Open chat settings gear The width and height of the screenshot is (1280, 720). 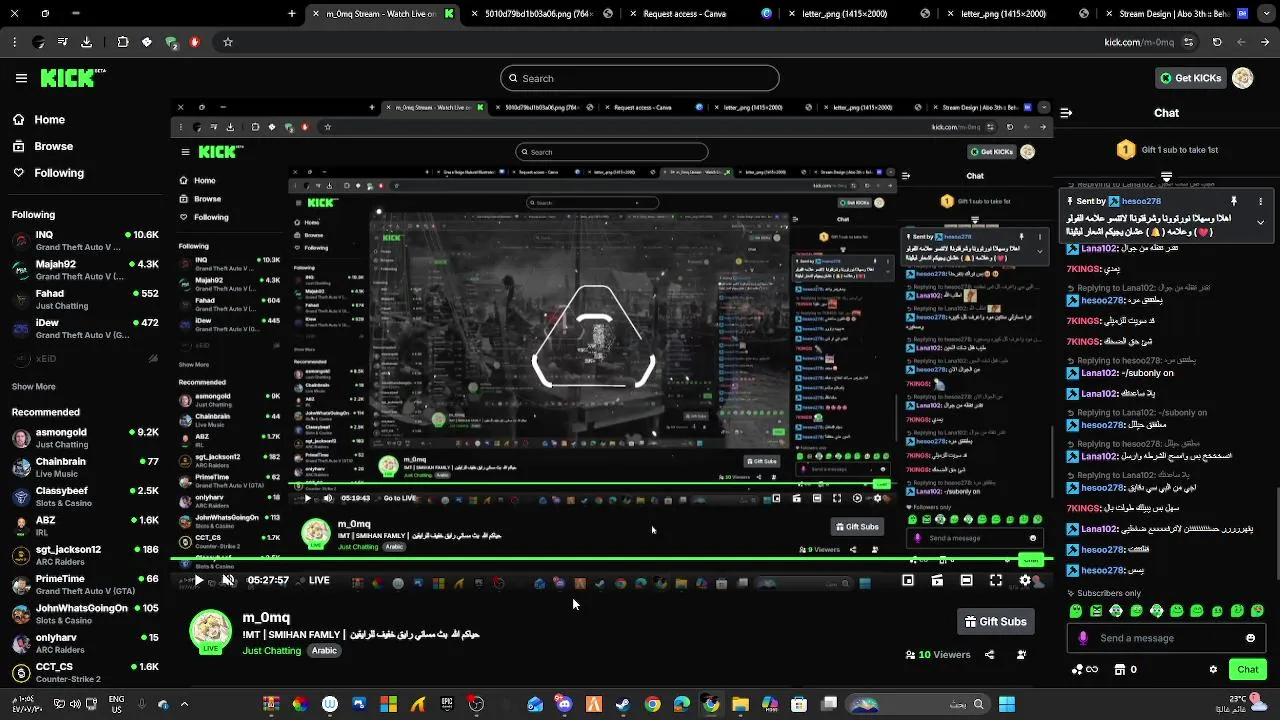click(x=1213, y=670)
